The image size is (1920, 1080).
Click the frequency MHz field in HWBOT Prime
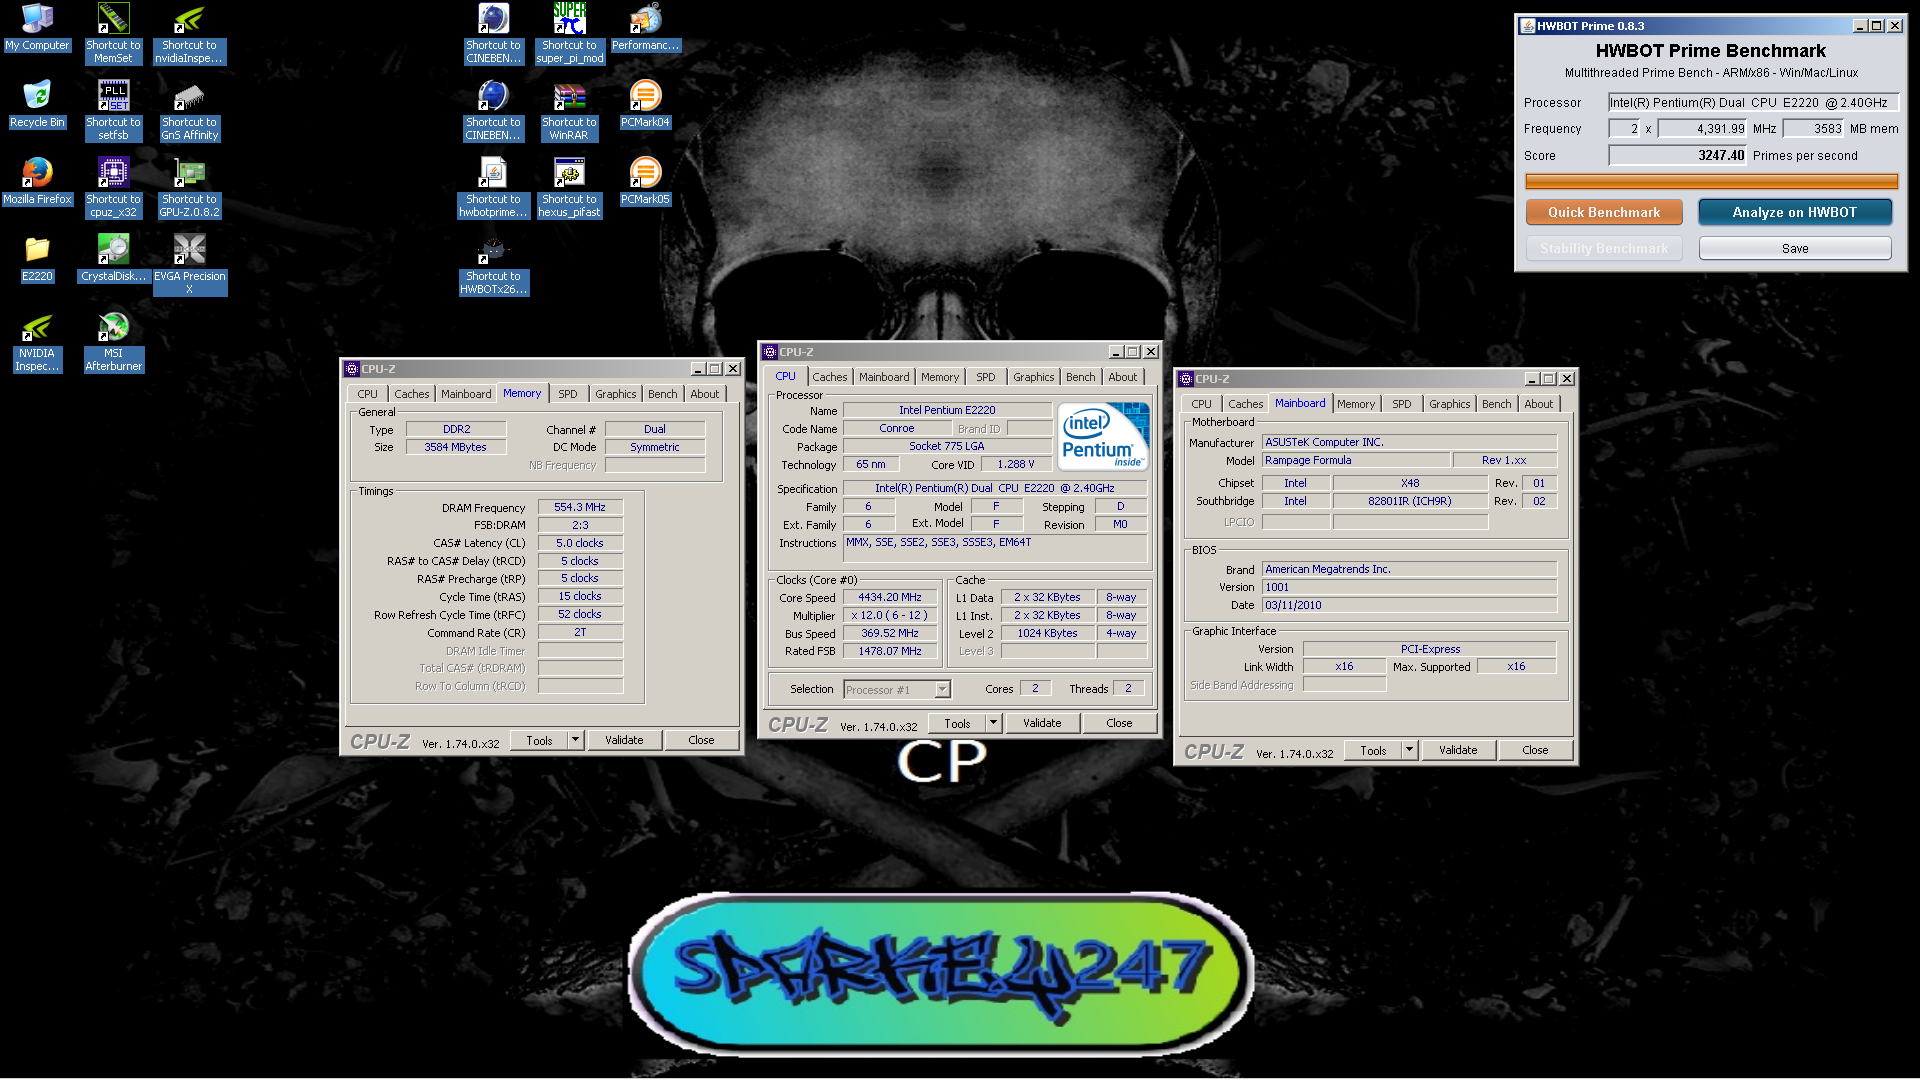pos(1702,128)
